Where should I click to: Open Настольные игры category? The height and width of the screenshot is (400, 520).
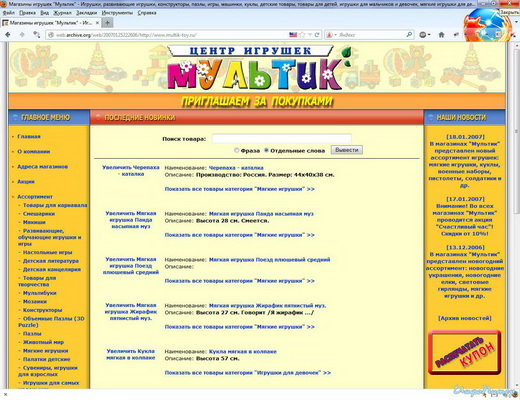pyautogui.click(x=47, y=252)
